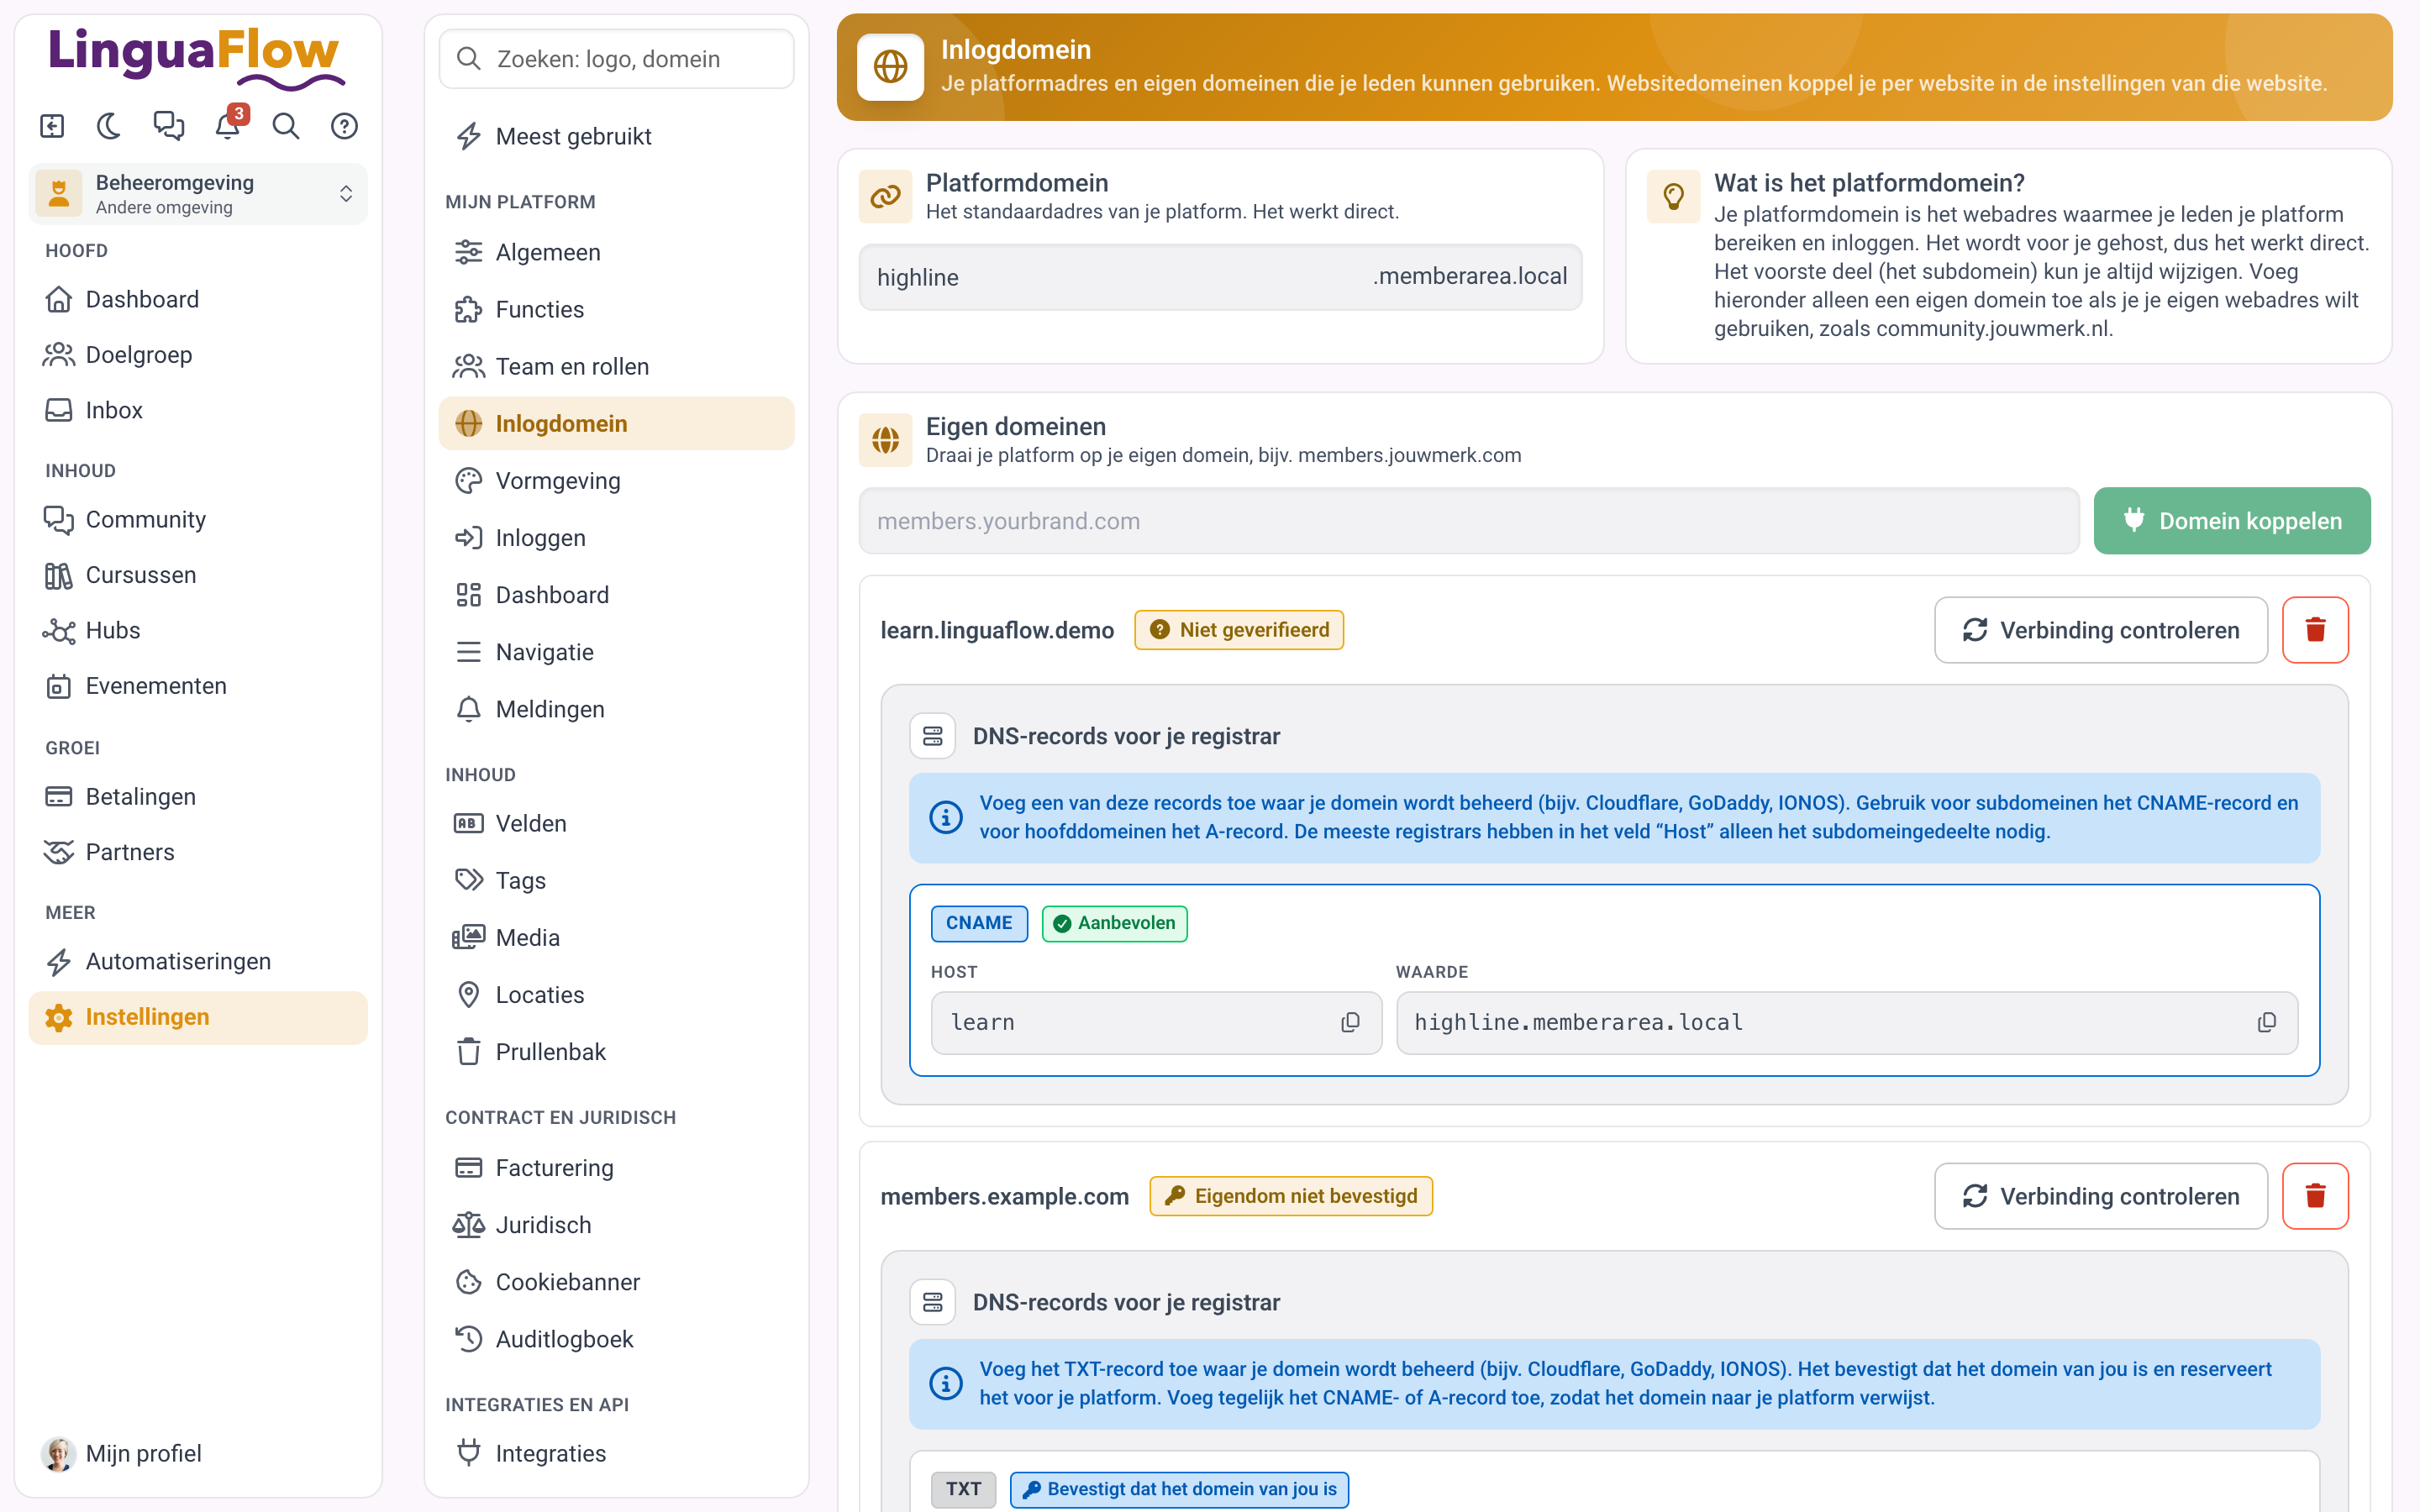Click the Niet geverifieerd status badge
The height and width of the screenshot is (1512, 2420).
click(1239, 630)
